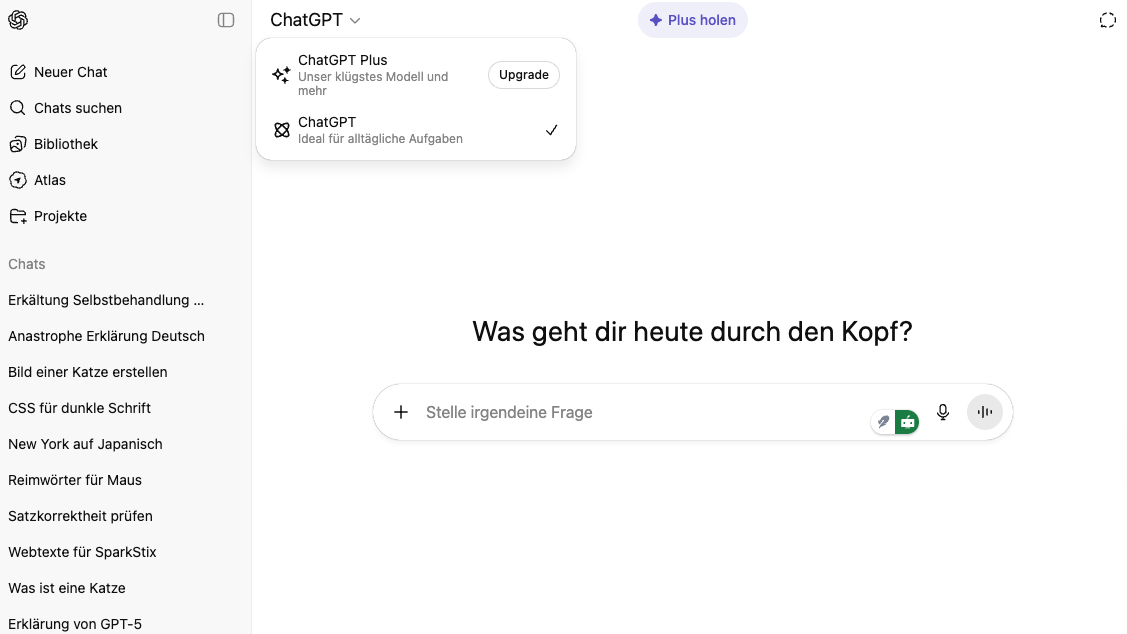Open the ChatGPT model dropdown chevron
The image size is (1127, 634).
pyautogui.click(x=354, y=19)
